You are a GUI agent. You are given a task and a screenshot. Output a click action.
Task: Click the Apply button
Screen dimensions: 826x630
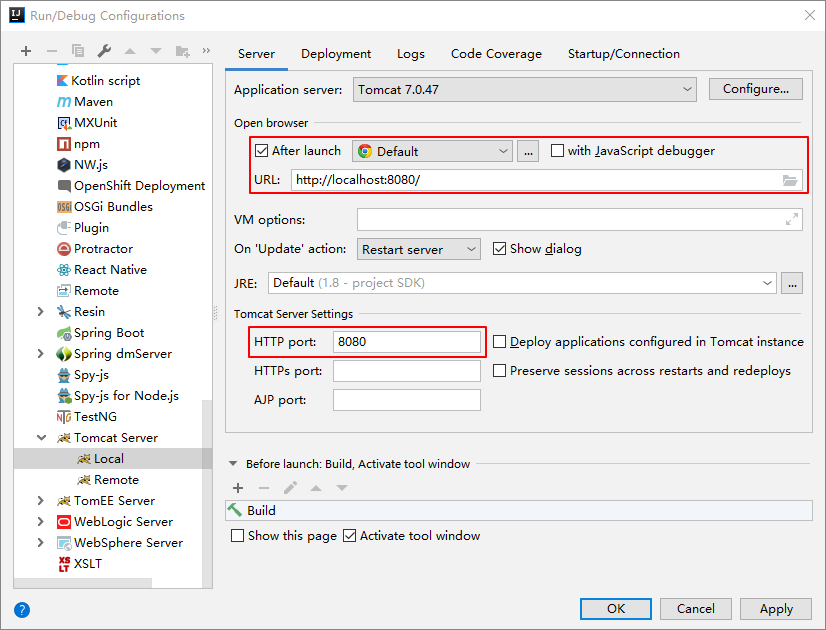pos(776,608)
